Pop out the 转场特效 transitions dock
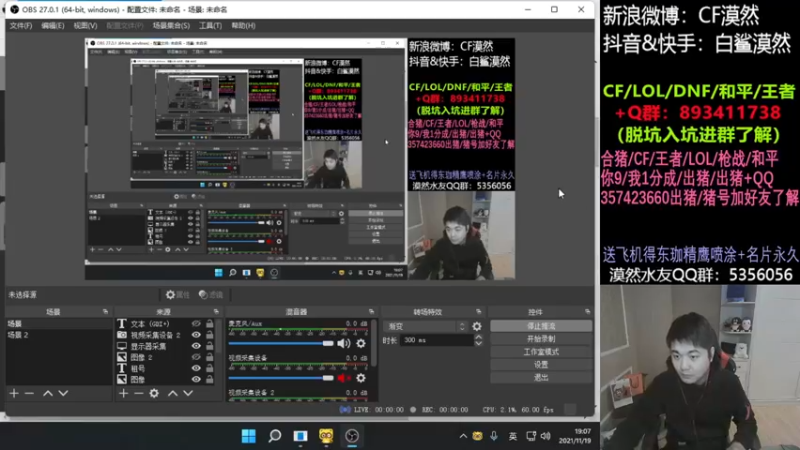Screen dimensions: 800x450 pyautogui.click(x=479, y=311)
